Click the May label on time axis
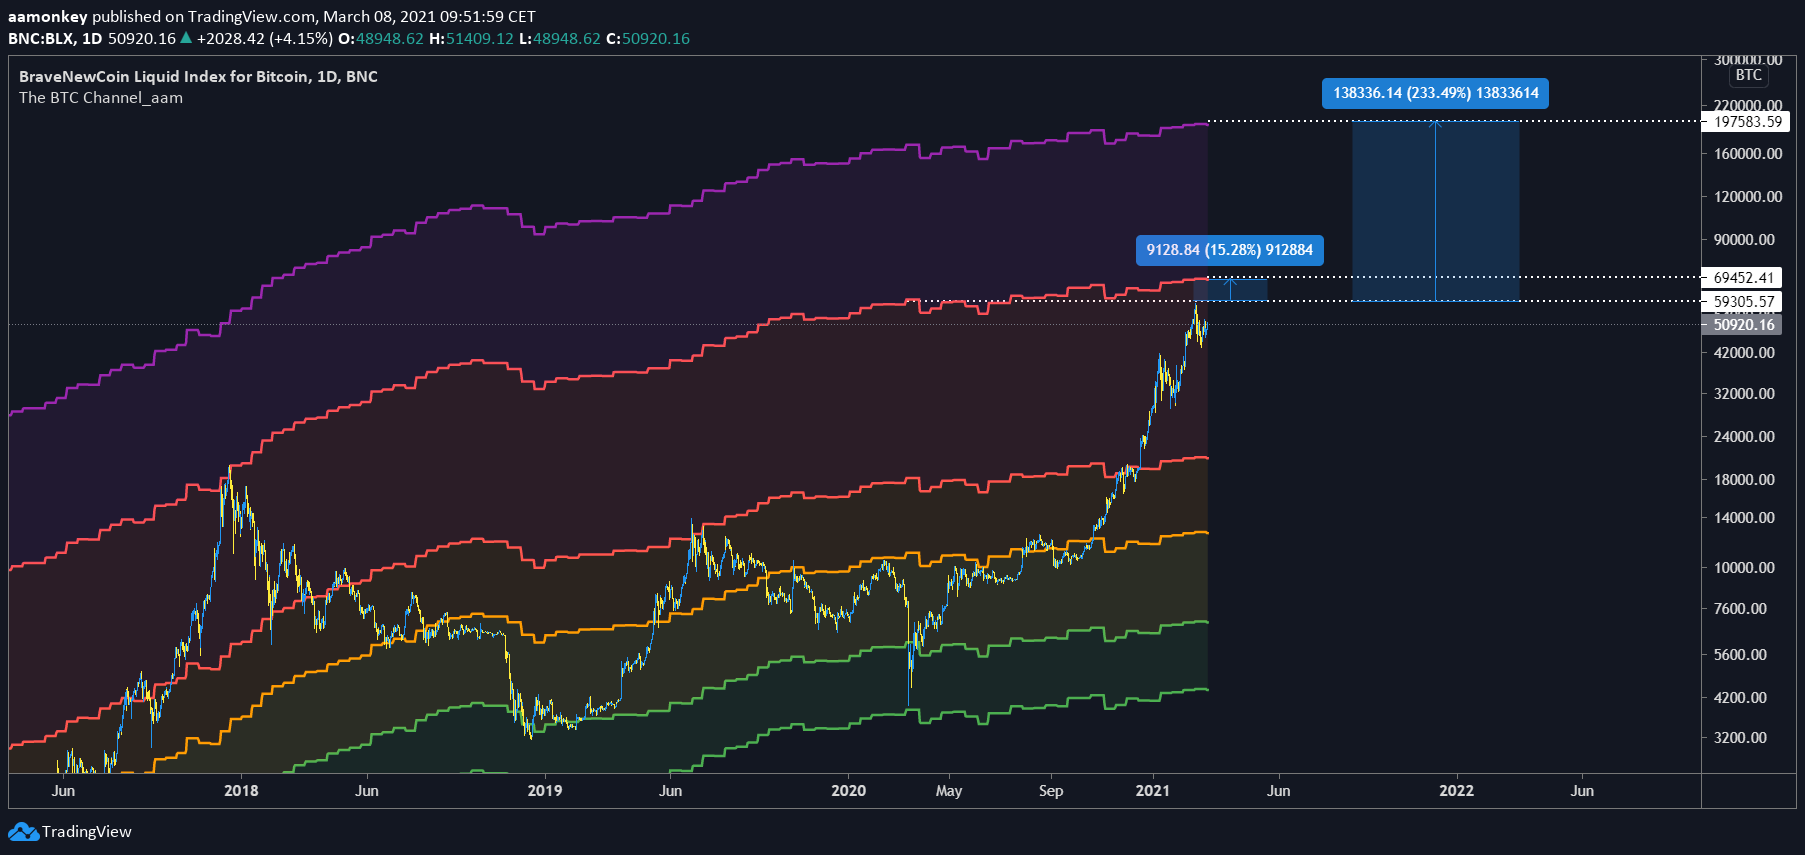Image resolution: width=1805 pixels, height=855 pixels. tap(949, 791)
